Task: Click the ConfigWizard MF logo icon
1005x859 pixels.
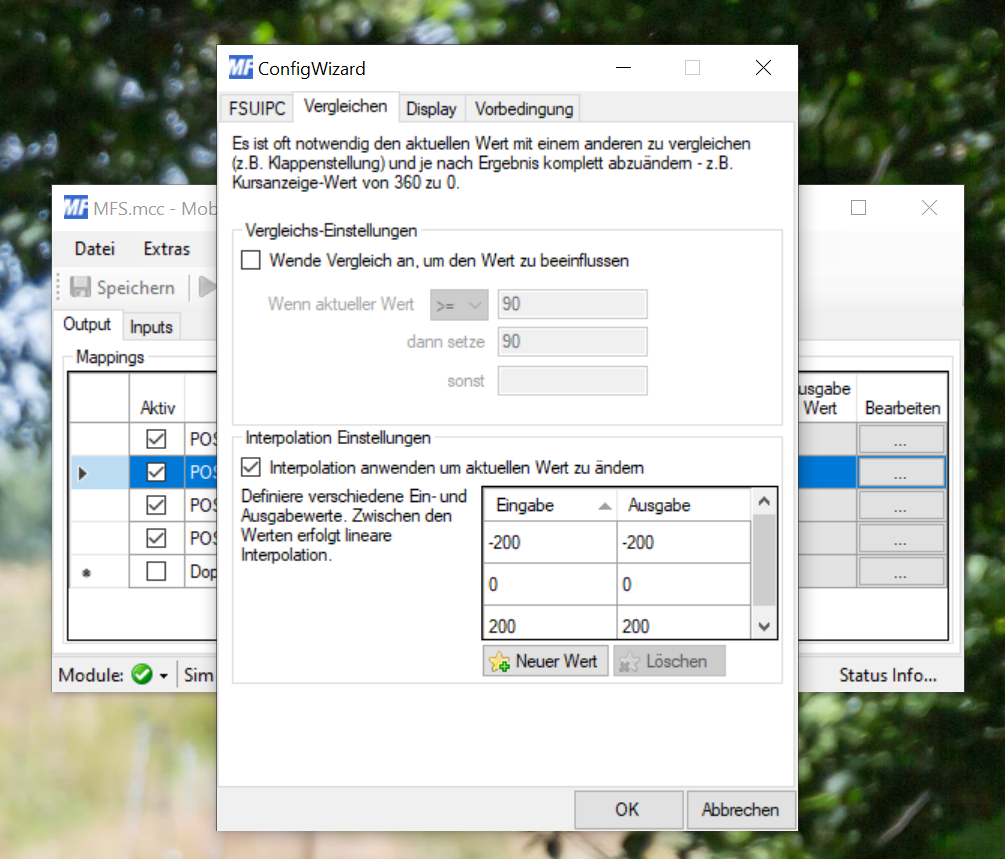Action: [x=241, y=67]
